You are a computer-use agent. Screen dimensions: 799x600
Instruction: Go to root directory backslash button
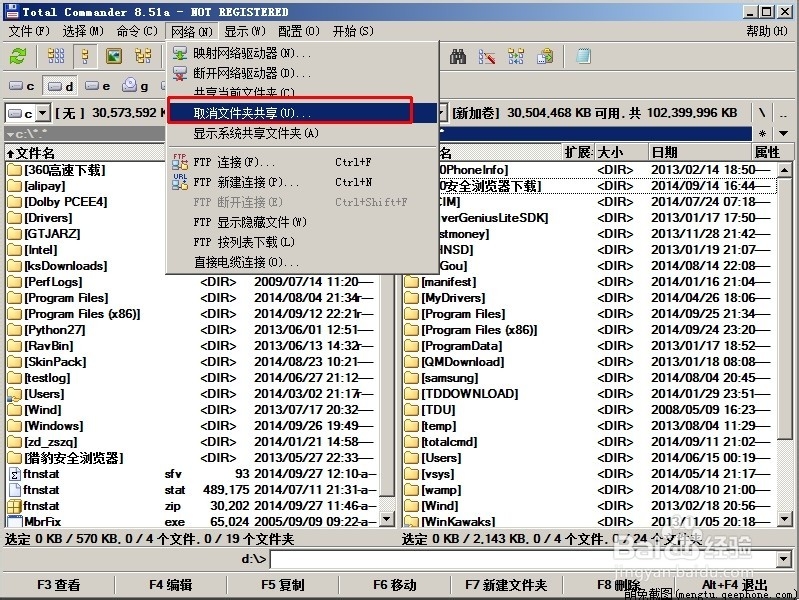pyautogui.click(x=762, y=113)
